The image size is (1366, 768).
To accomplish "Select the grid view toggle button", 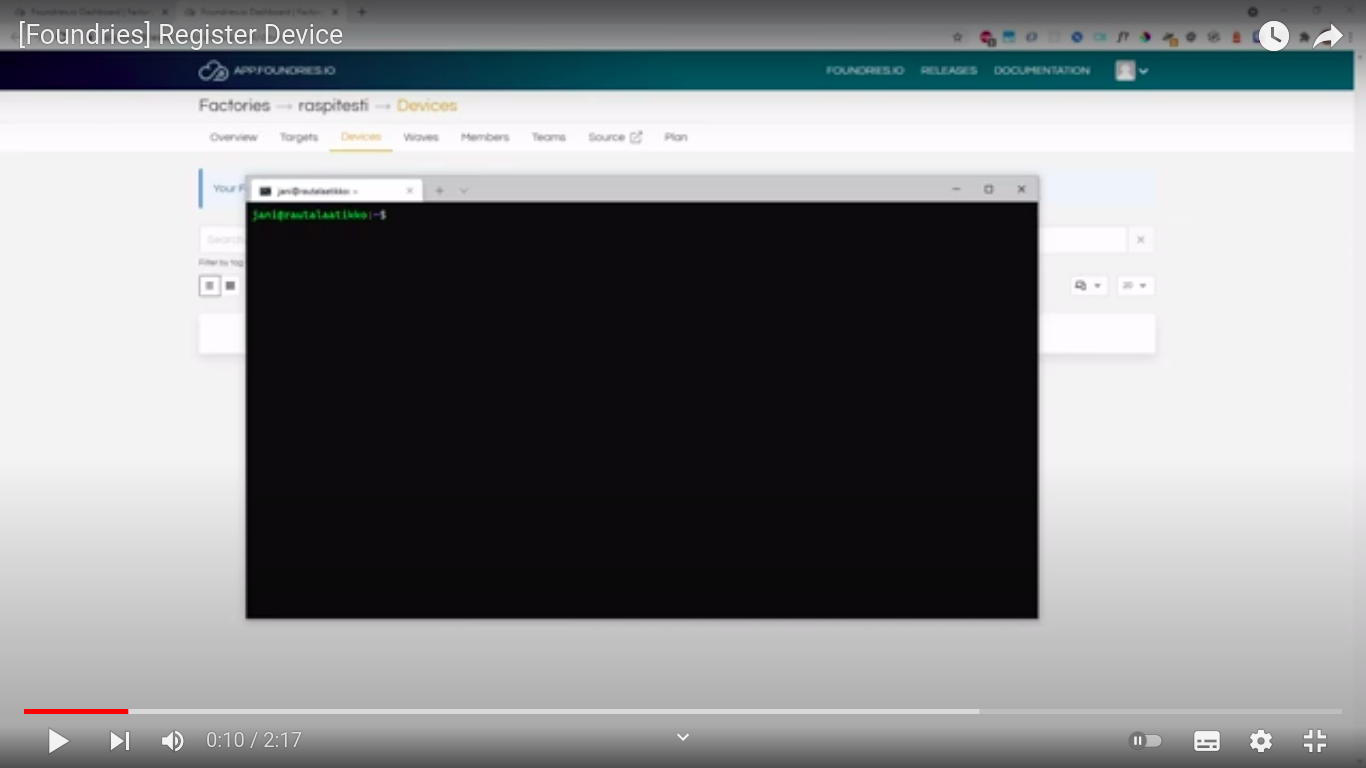I will coord(230,286).
